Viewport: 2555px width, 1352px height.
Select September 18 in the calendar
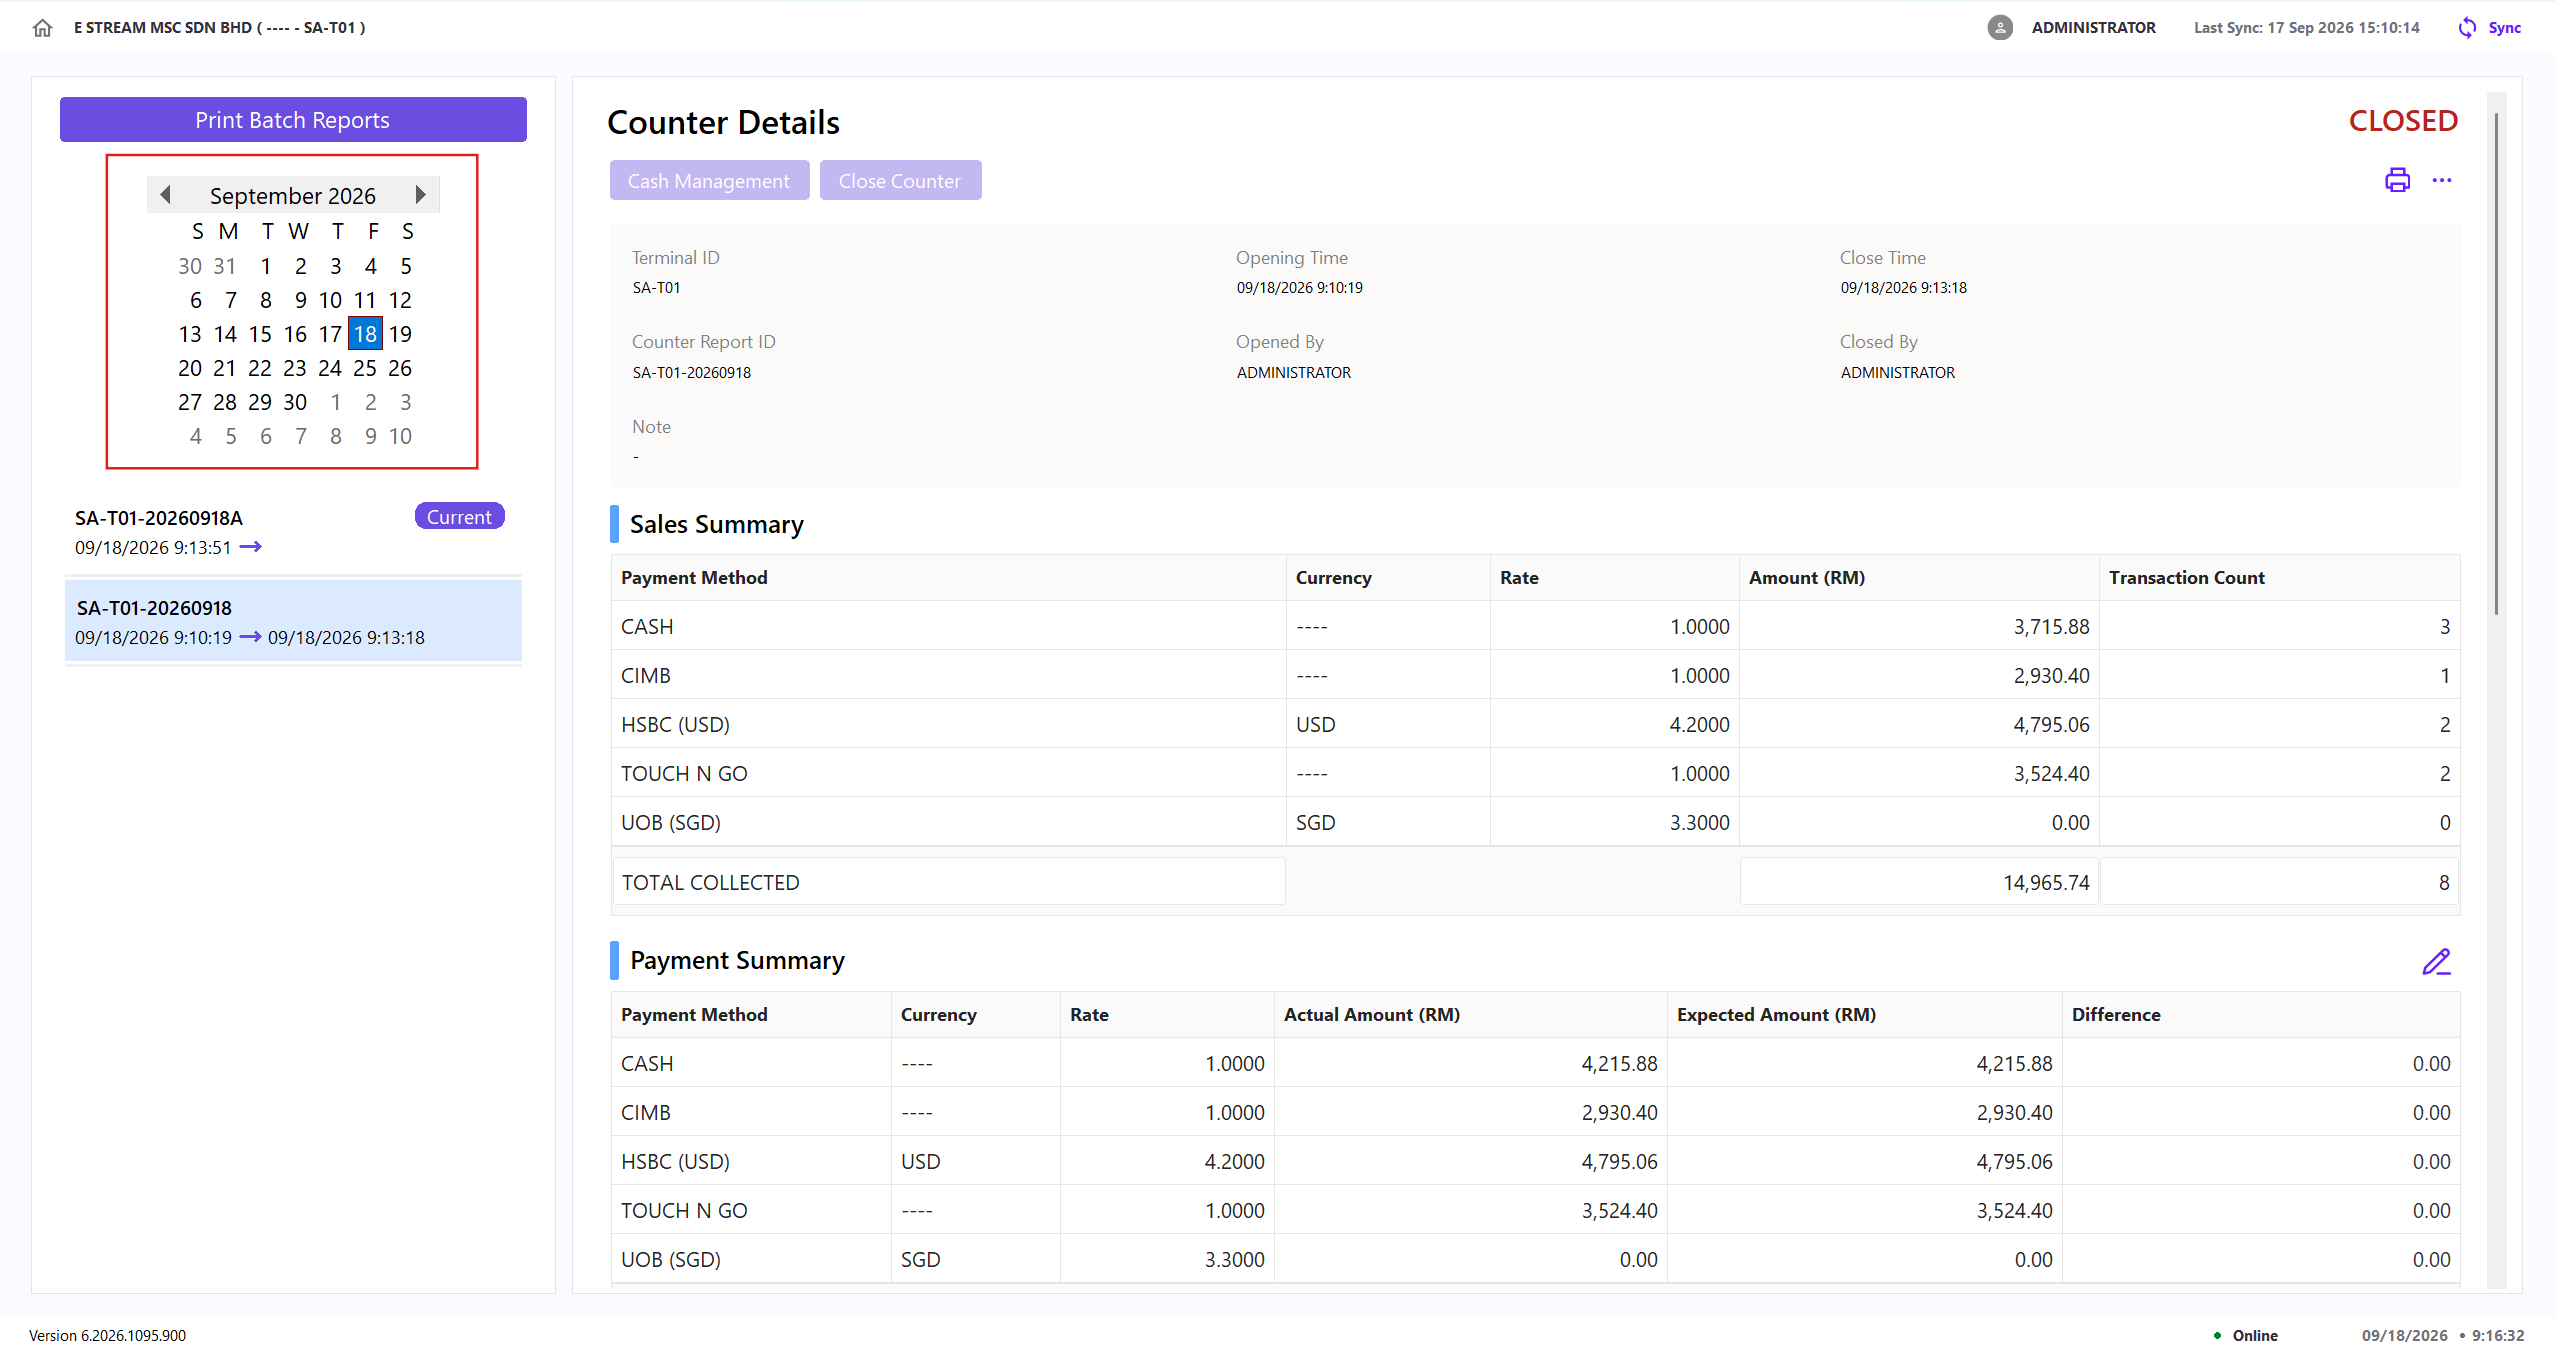[365, 334]
